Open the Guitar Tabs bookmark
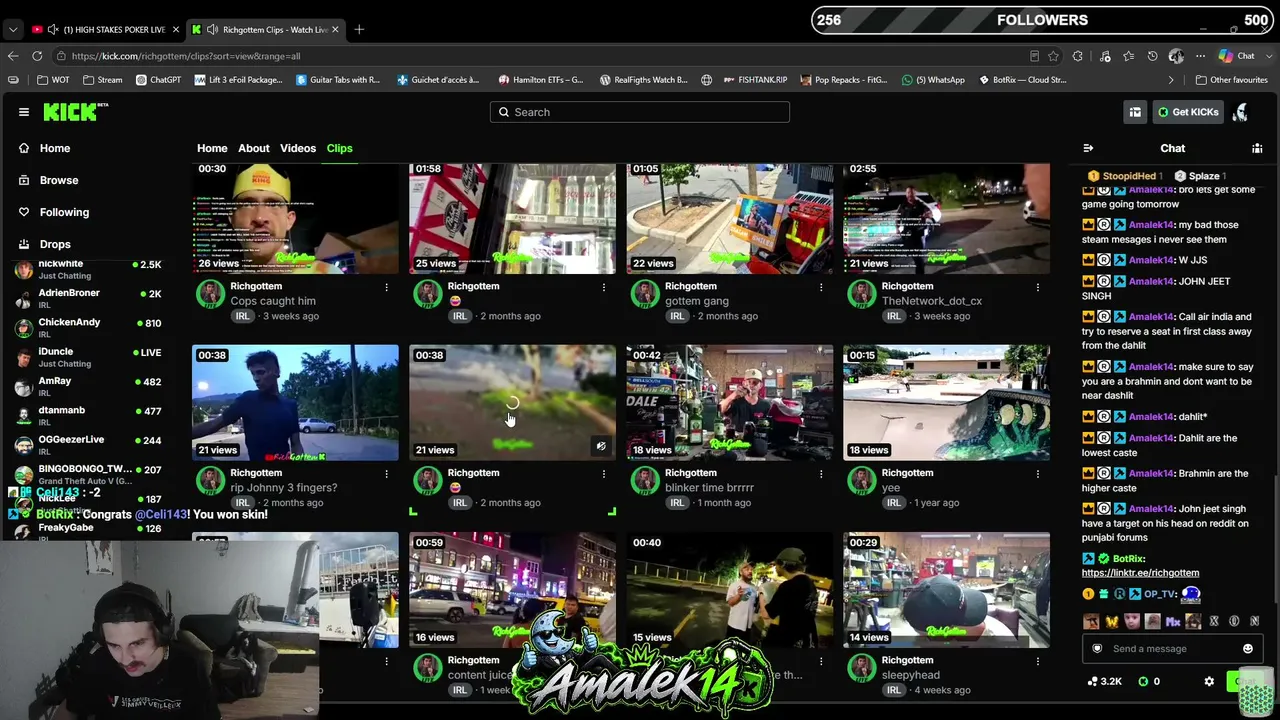Screen dimensions: 1280x720 [x=338, y=80]
